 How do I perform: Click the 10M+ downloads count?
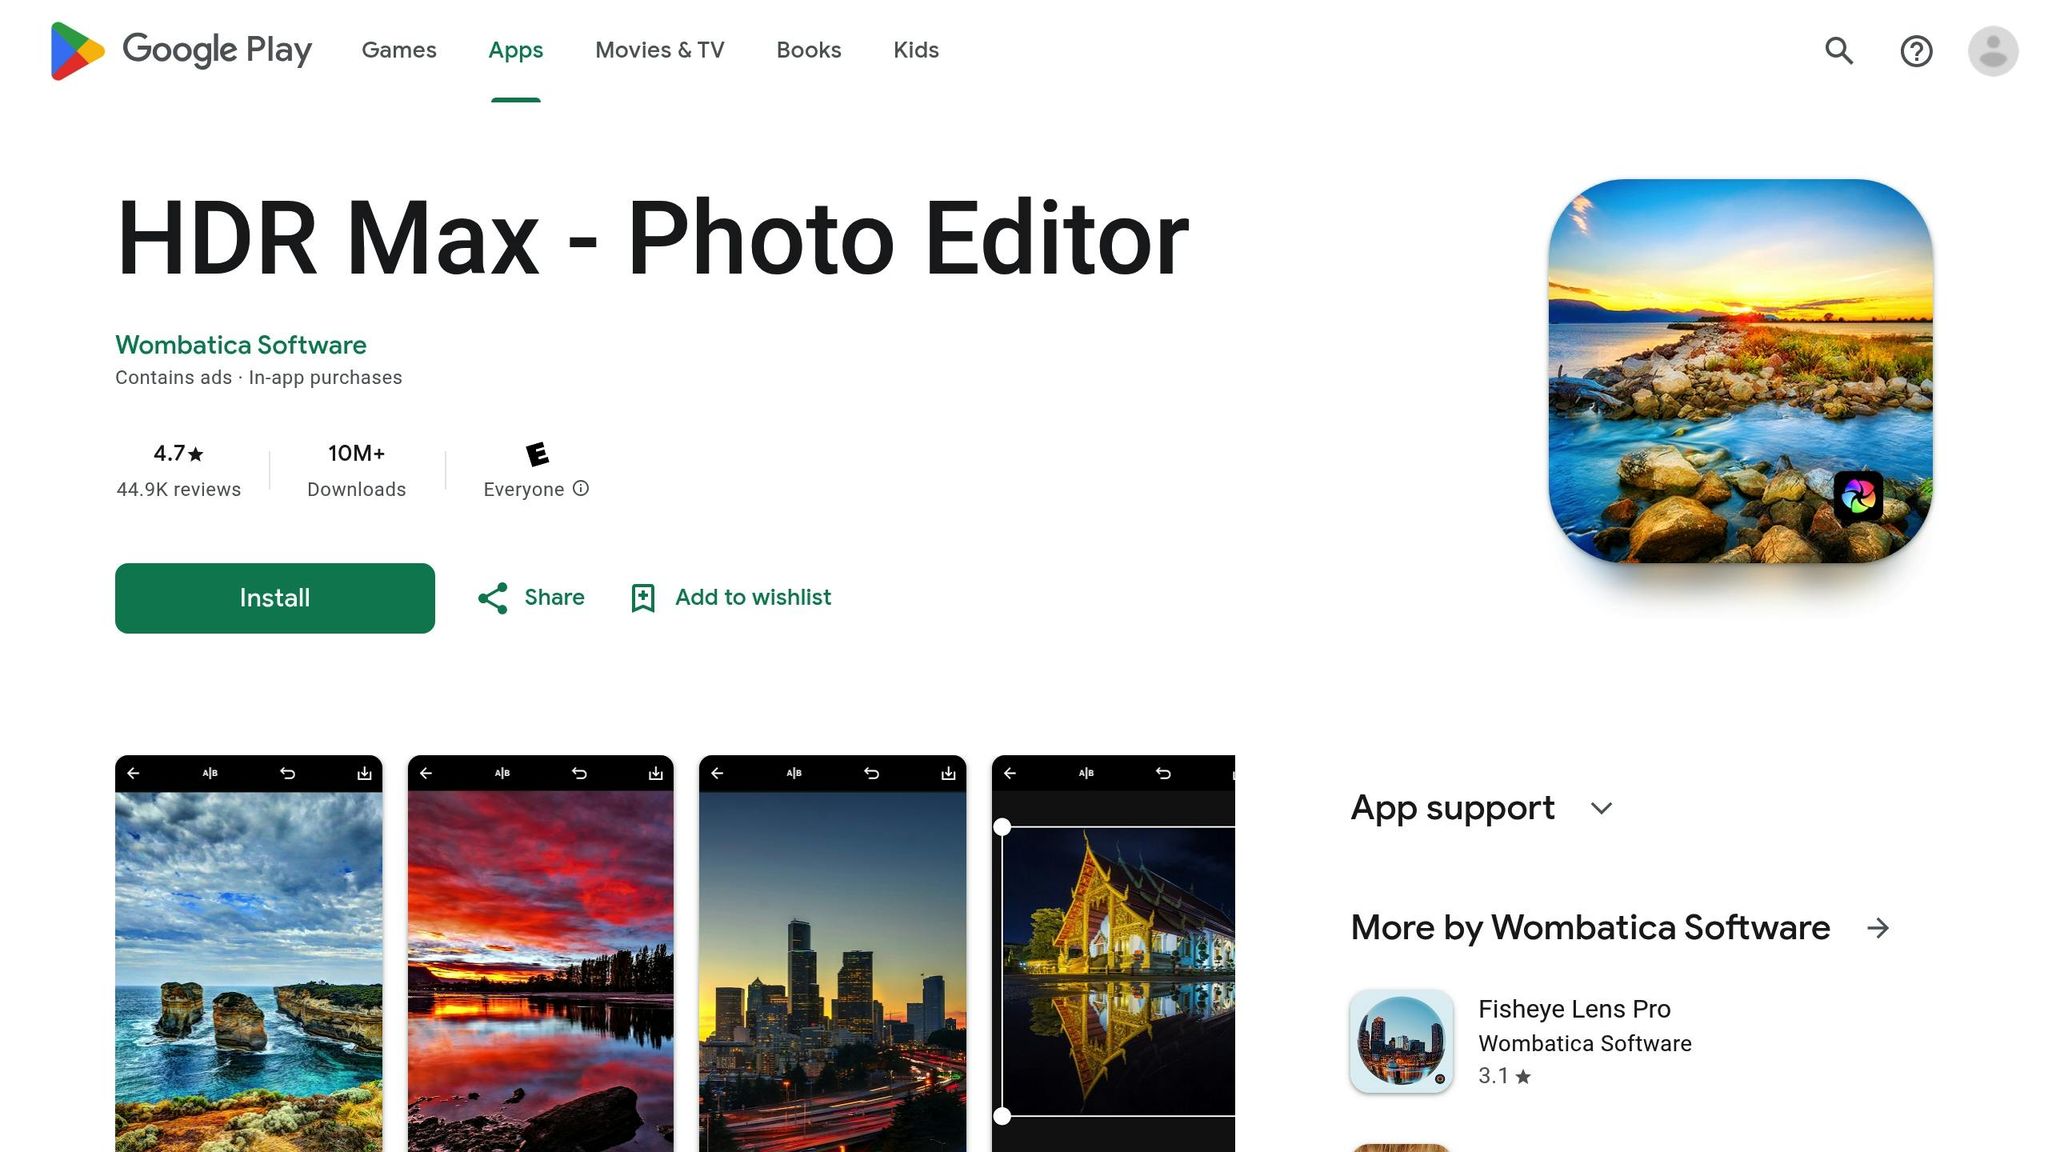pos(357,453)
